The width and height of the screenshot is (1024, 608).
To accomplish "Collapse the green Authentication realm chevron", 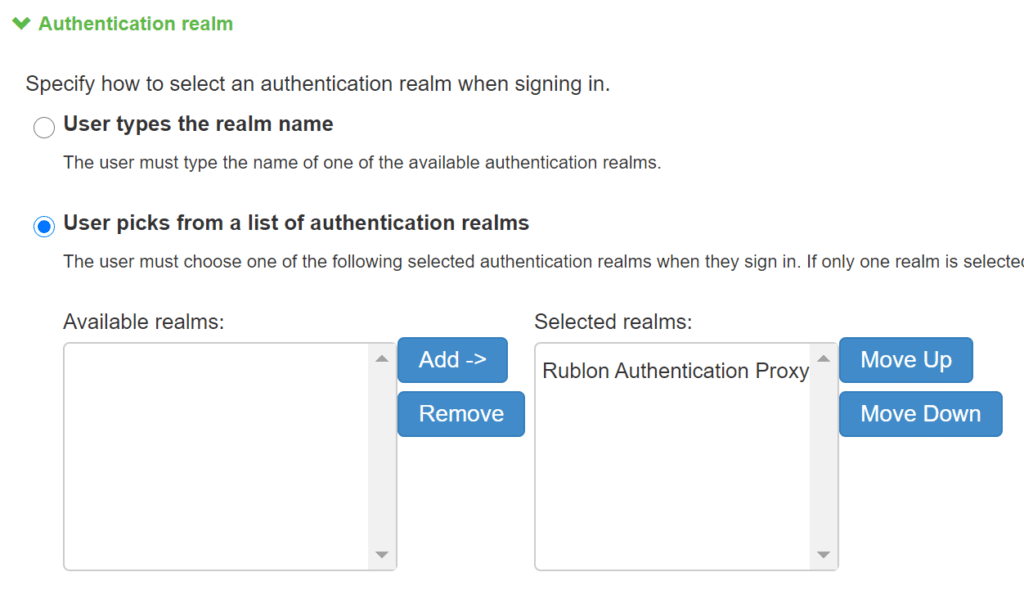I will coord(22,23).
